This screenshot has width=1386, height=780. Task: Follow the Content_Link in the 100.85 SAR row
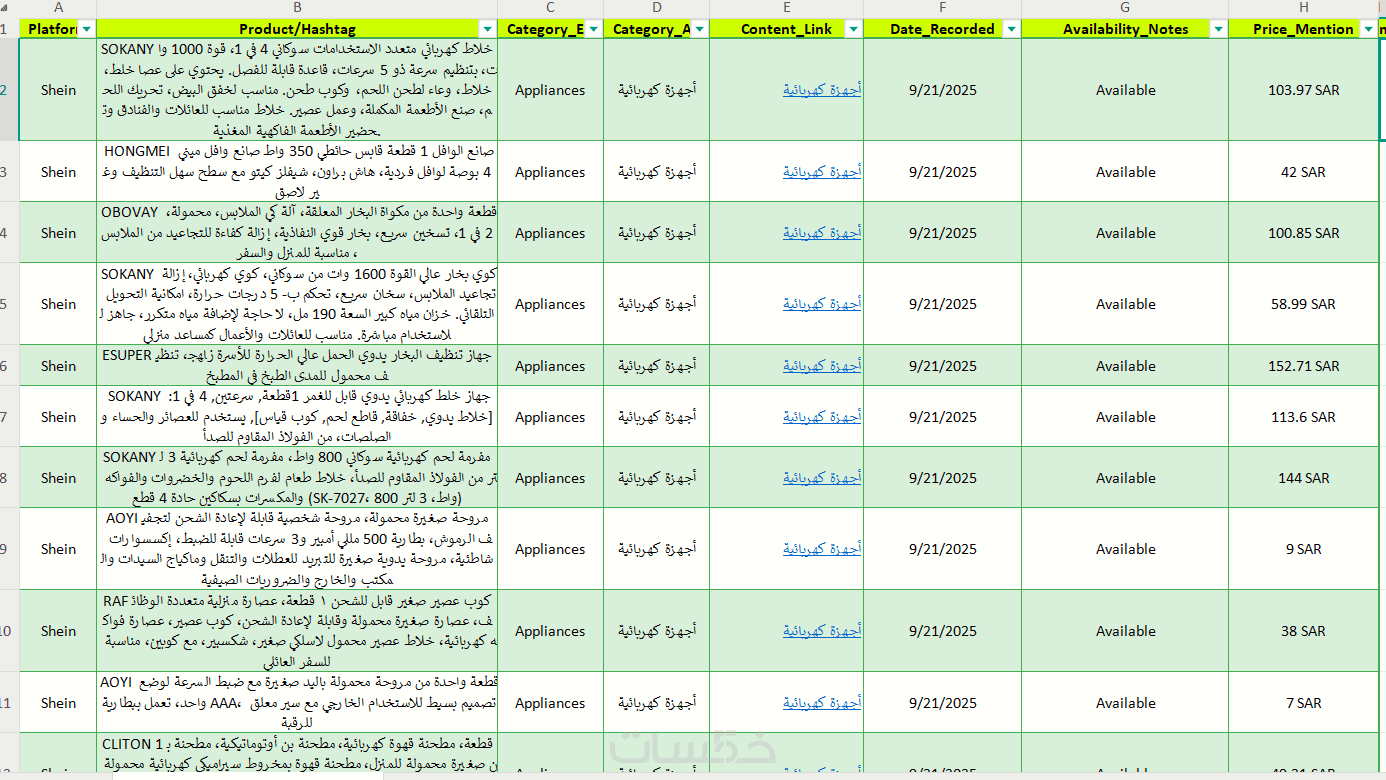pyautogui.click(x=822, y=233)
